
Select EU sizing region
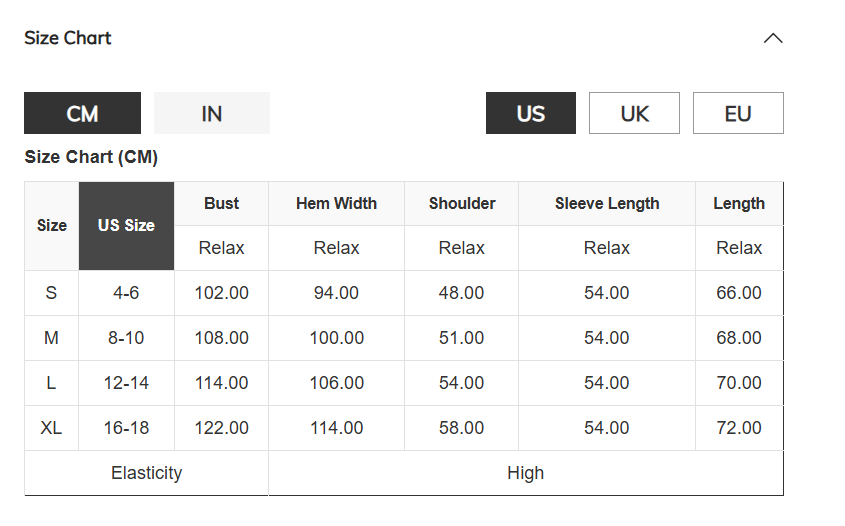pyautogui.click(x=738, y=113)
